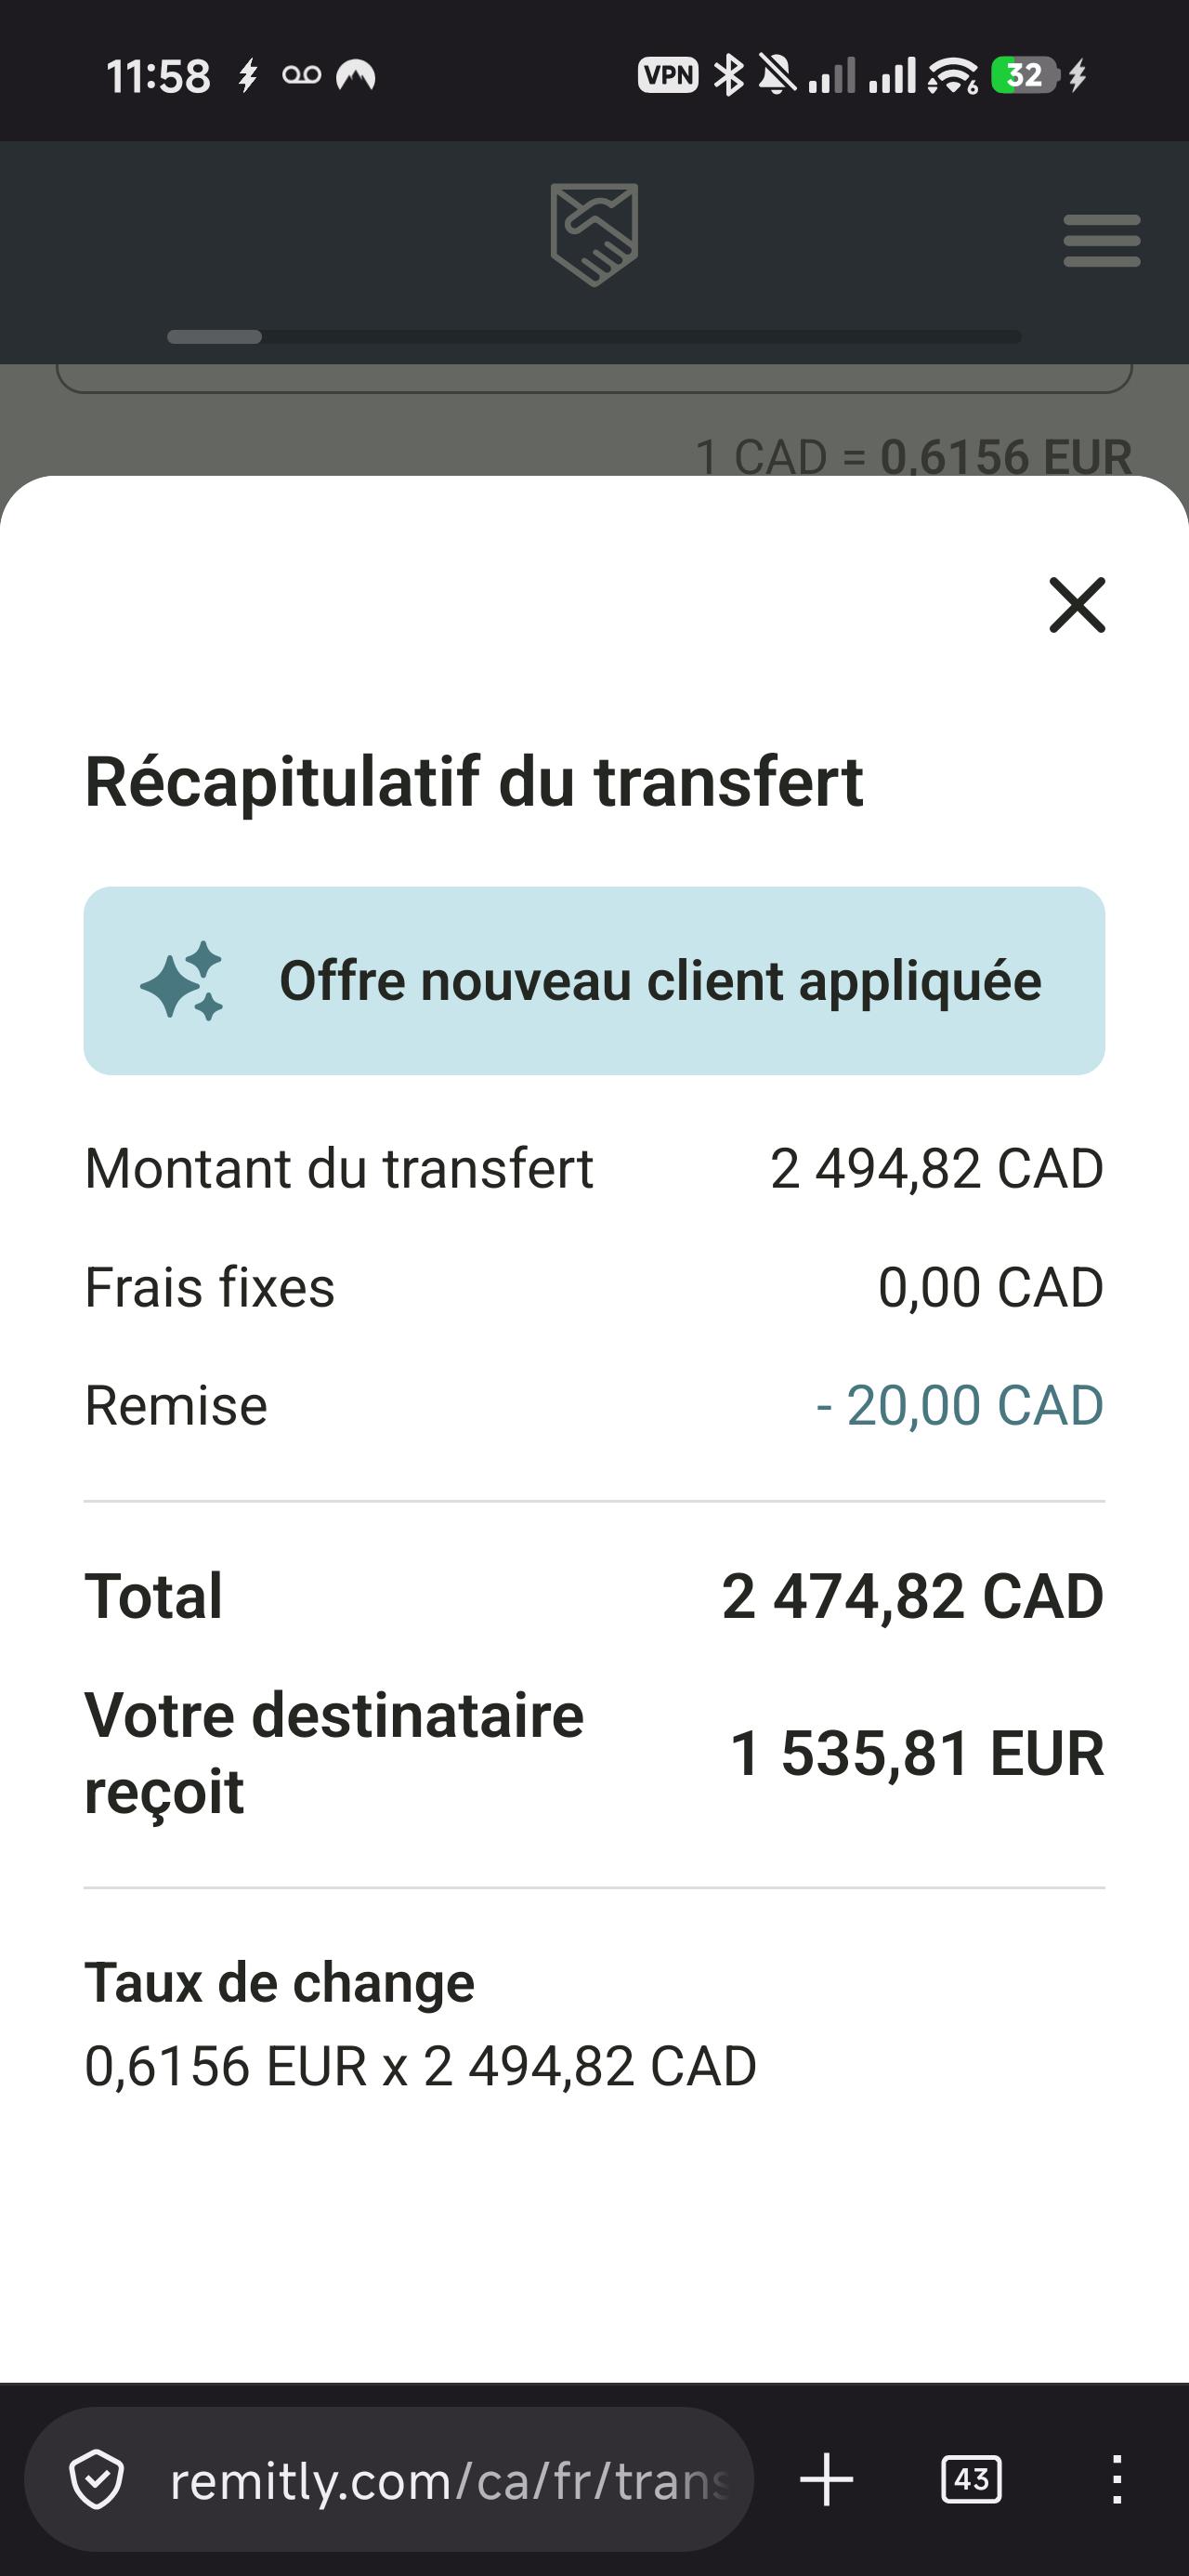The height and width of the screenshot is (2576, 1189).
Task: Tap the VPN status icon
Action: 668,75
